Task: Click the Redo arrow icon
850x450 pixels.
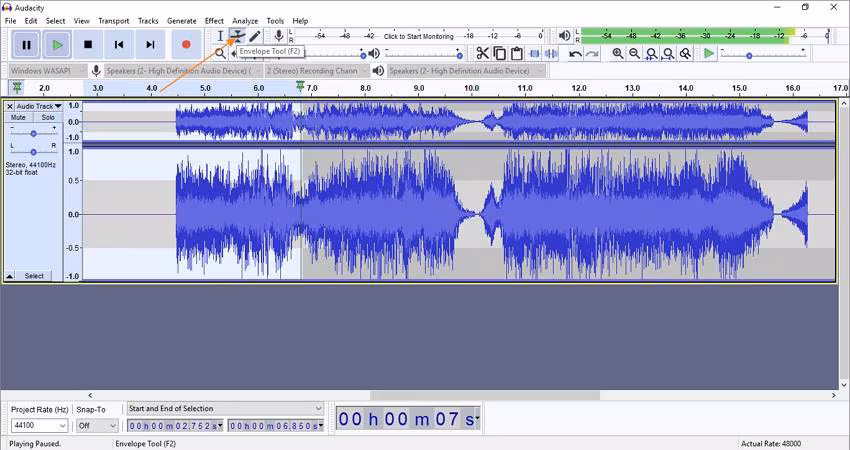Action: (593, 53)
